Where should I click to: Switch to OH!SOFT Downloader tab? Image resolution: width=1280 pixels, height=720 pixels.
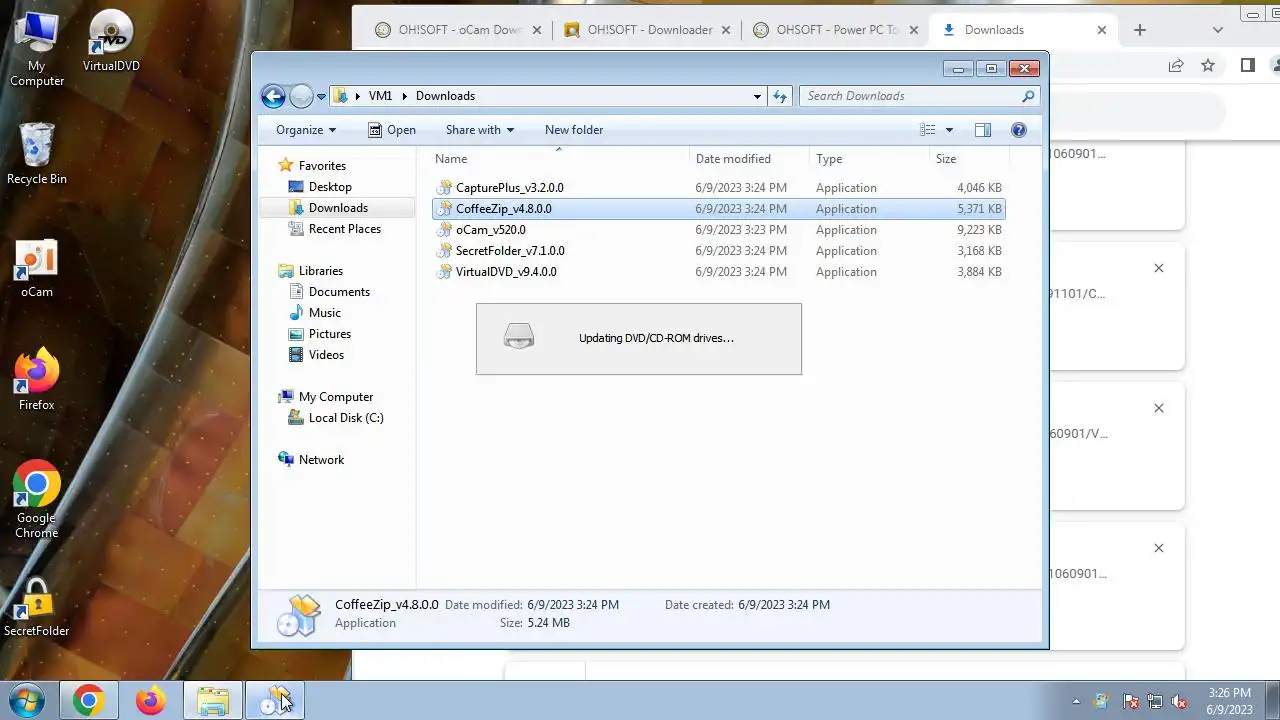pyautogui.click(x=647, y=30)
